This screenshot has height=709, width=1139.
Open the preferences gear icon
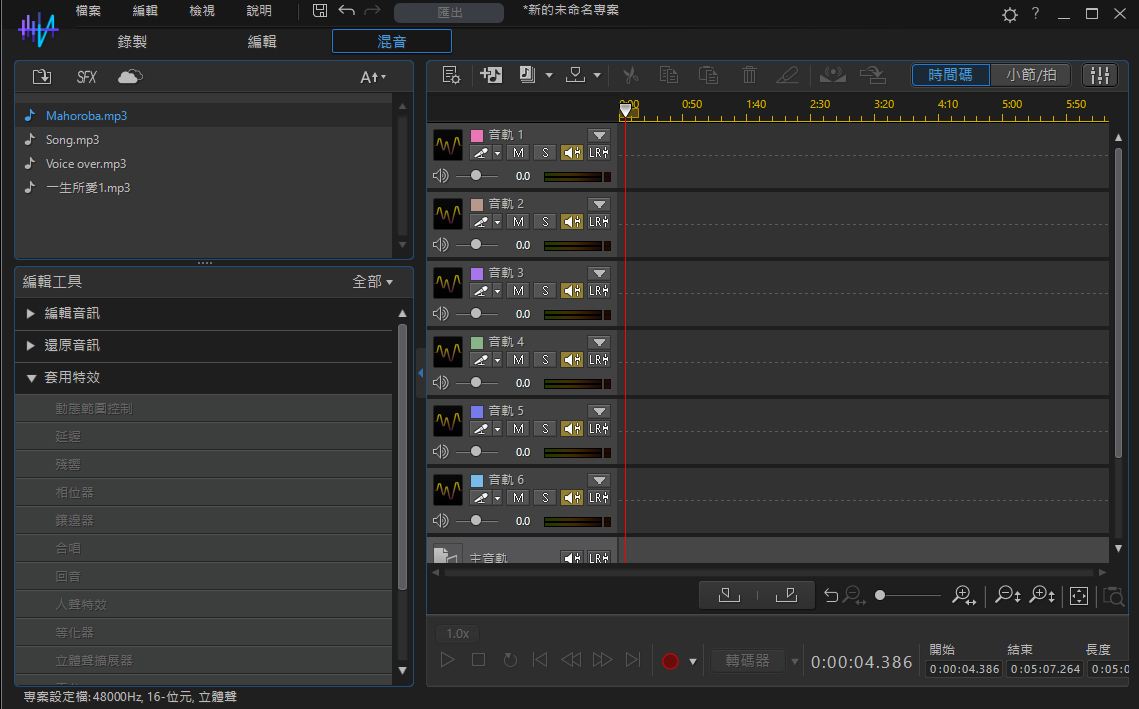1010,15
